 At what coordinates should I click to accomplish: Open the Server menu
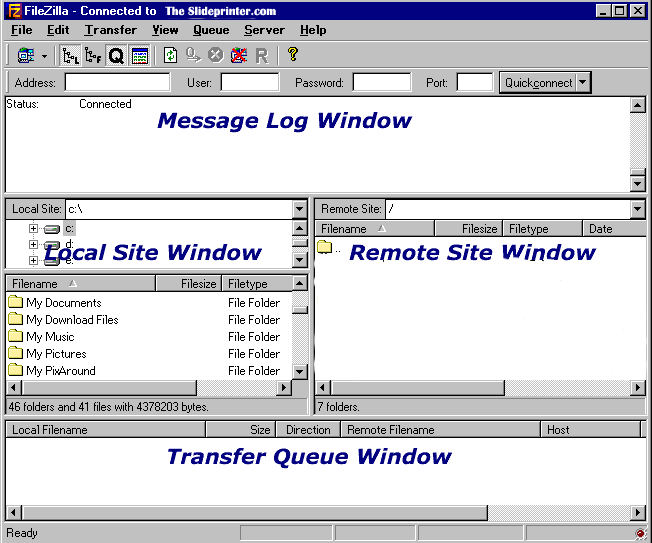264,30
